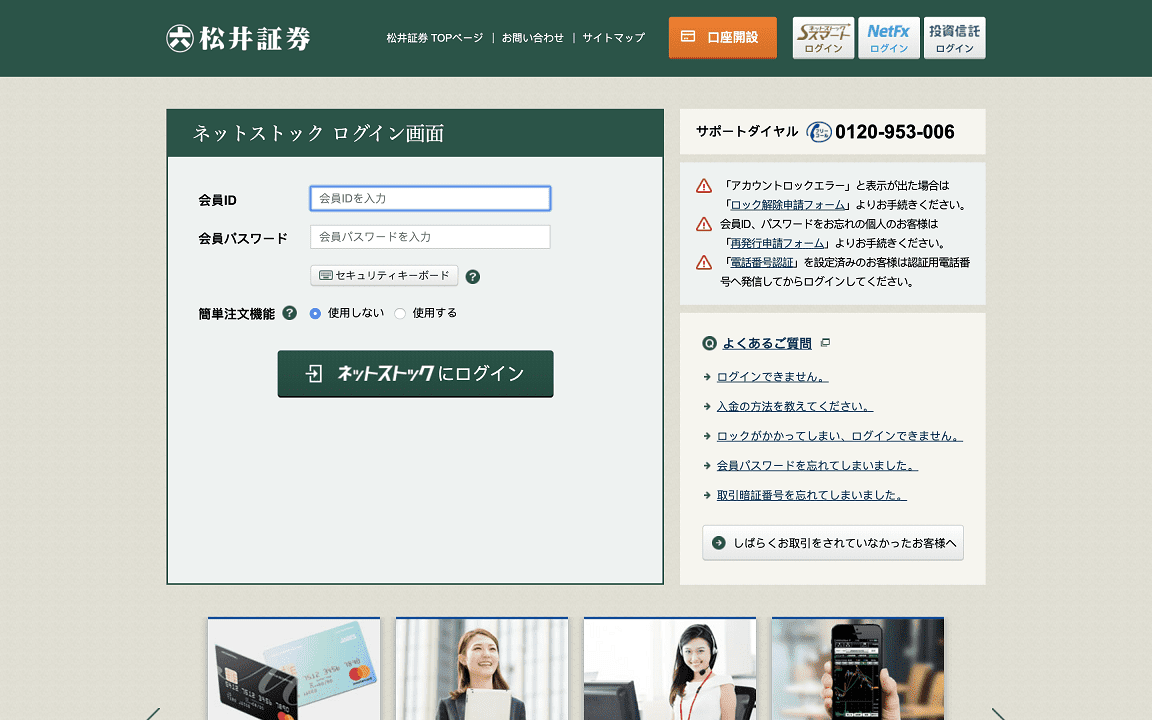The width and height of the screenshot is (1152, 720).
Task: Open the NetFx login icon
Action: click(888, 38)
